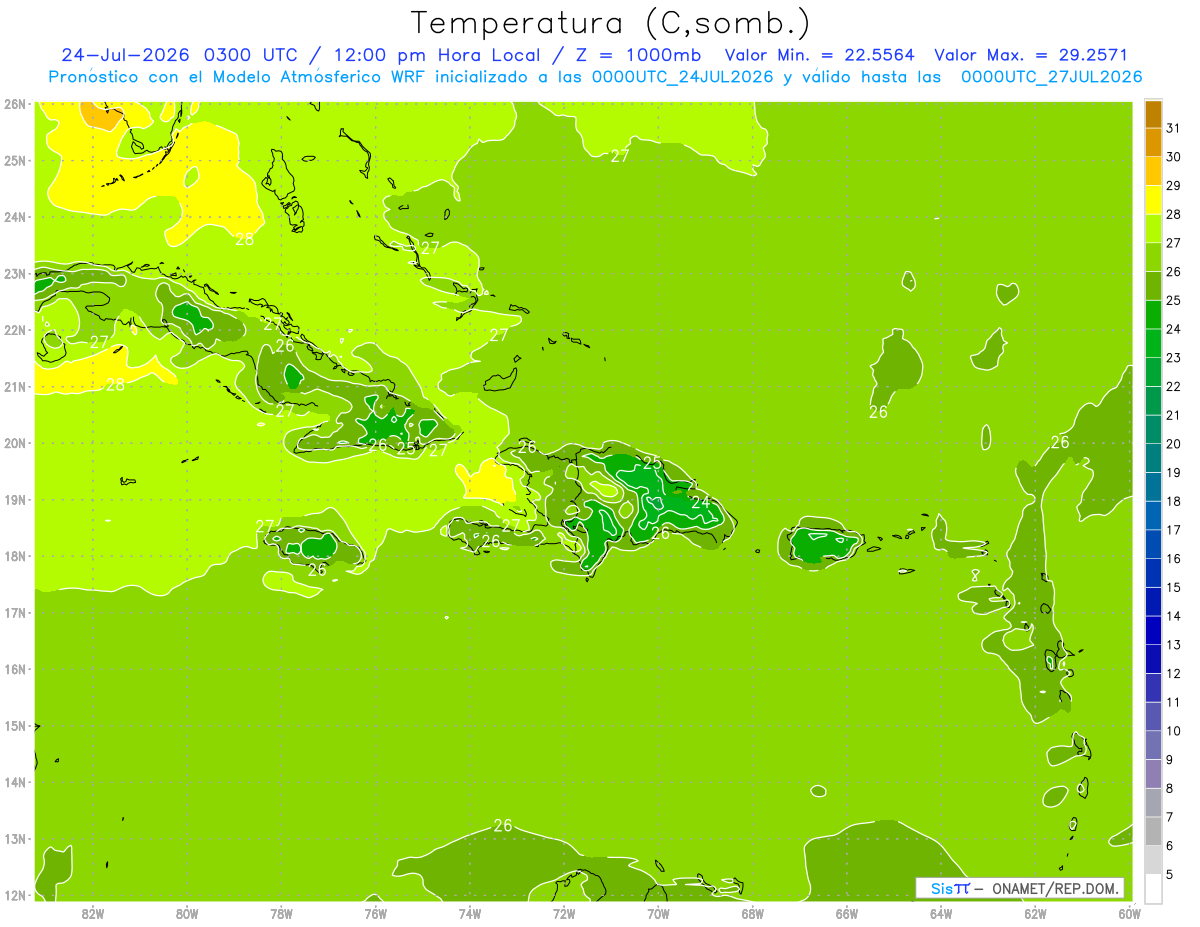Click the purple colorbar swatch between 9 and 10
This screenshot has height=927, width=1200.
click(x=1153, y=745)
